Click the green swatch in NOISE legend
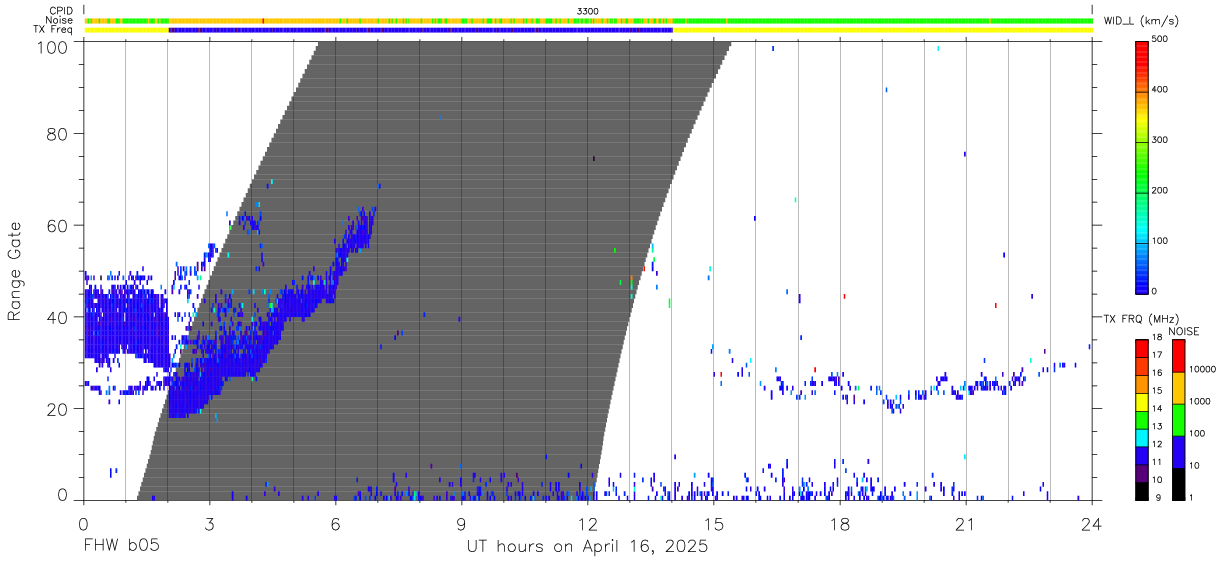Screen dimensions: 1228x567 point(1179,420)
